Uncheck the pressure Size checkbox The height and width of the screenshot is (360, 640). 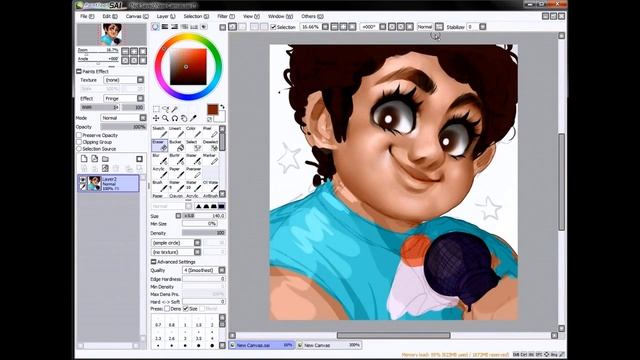click(x=186, y=309)
